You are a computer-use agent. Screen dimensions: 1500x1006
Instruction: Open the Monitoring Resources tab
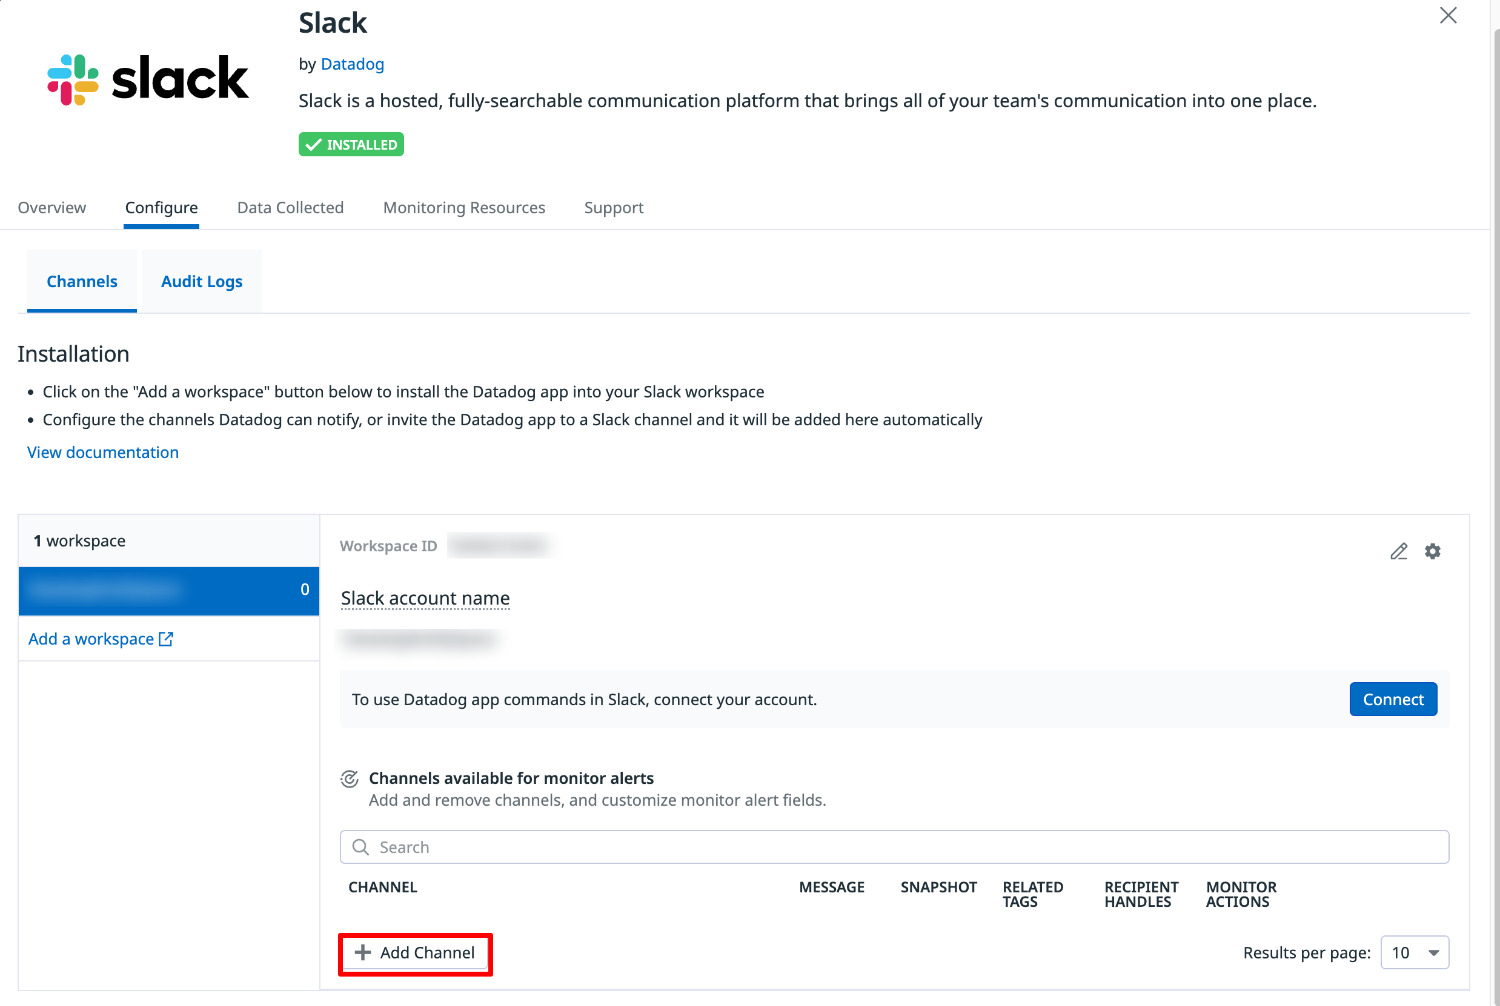464,208
